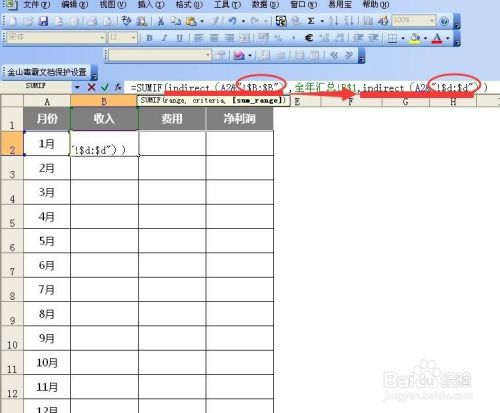The width and height of the screenshot is (500, 413).
Task: Select row 5 header
Action: click(x=12, y=217)
